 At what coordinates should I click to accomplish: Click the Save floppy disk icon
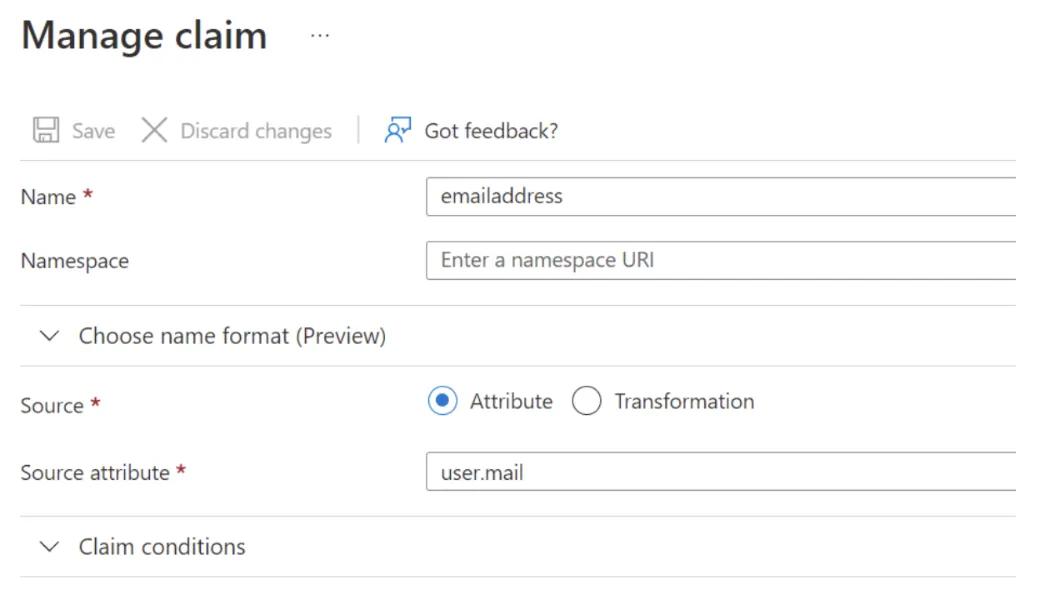pyautogui.click(x=46, y=131)
